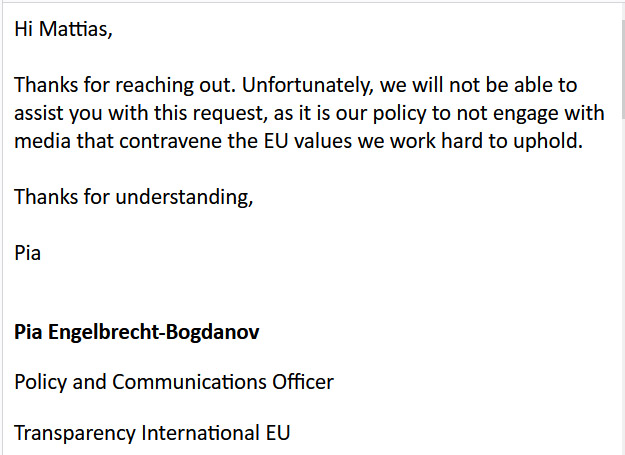This screenshot has height=455, width=625.
Task: Click the standalone "Pia" sign-off line
Action: click(x=28, y=252)
